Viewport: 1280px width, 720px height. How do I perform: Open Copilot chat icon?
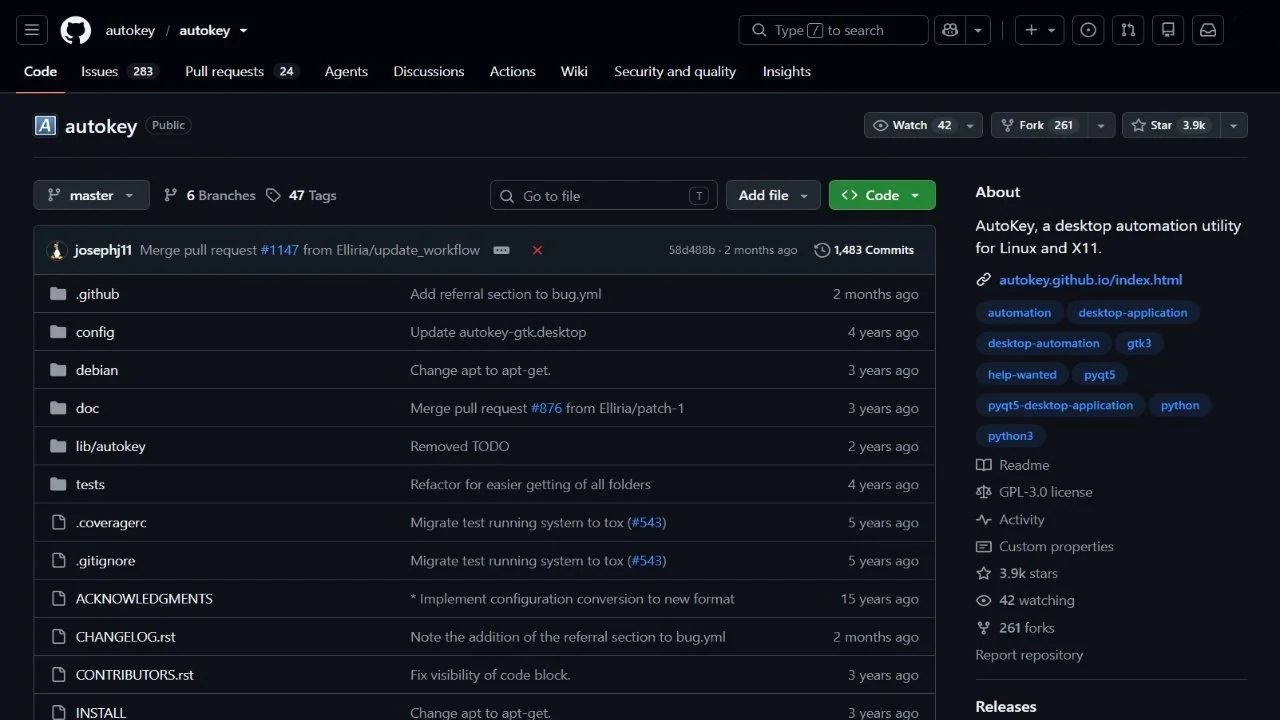[950, 30]
